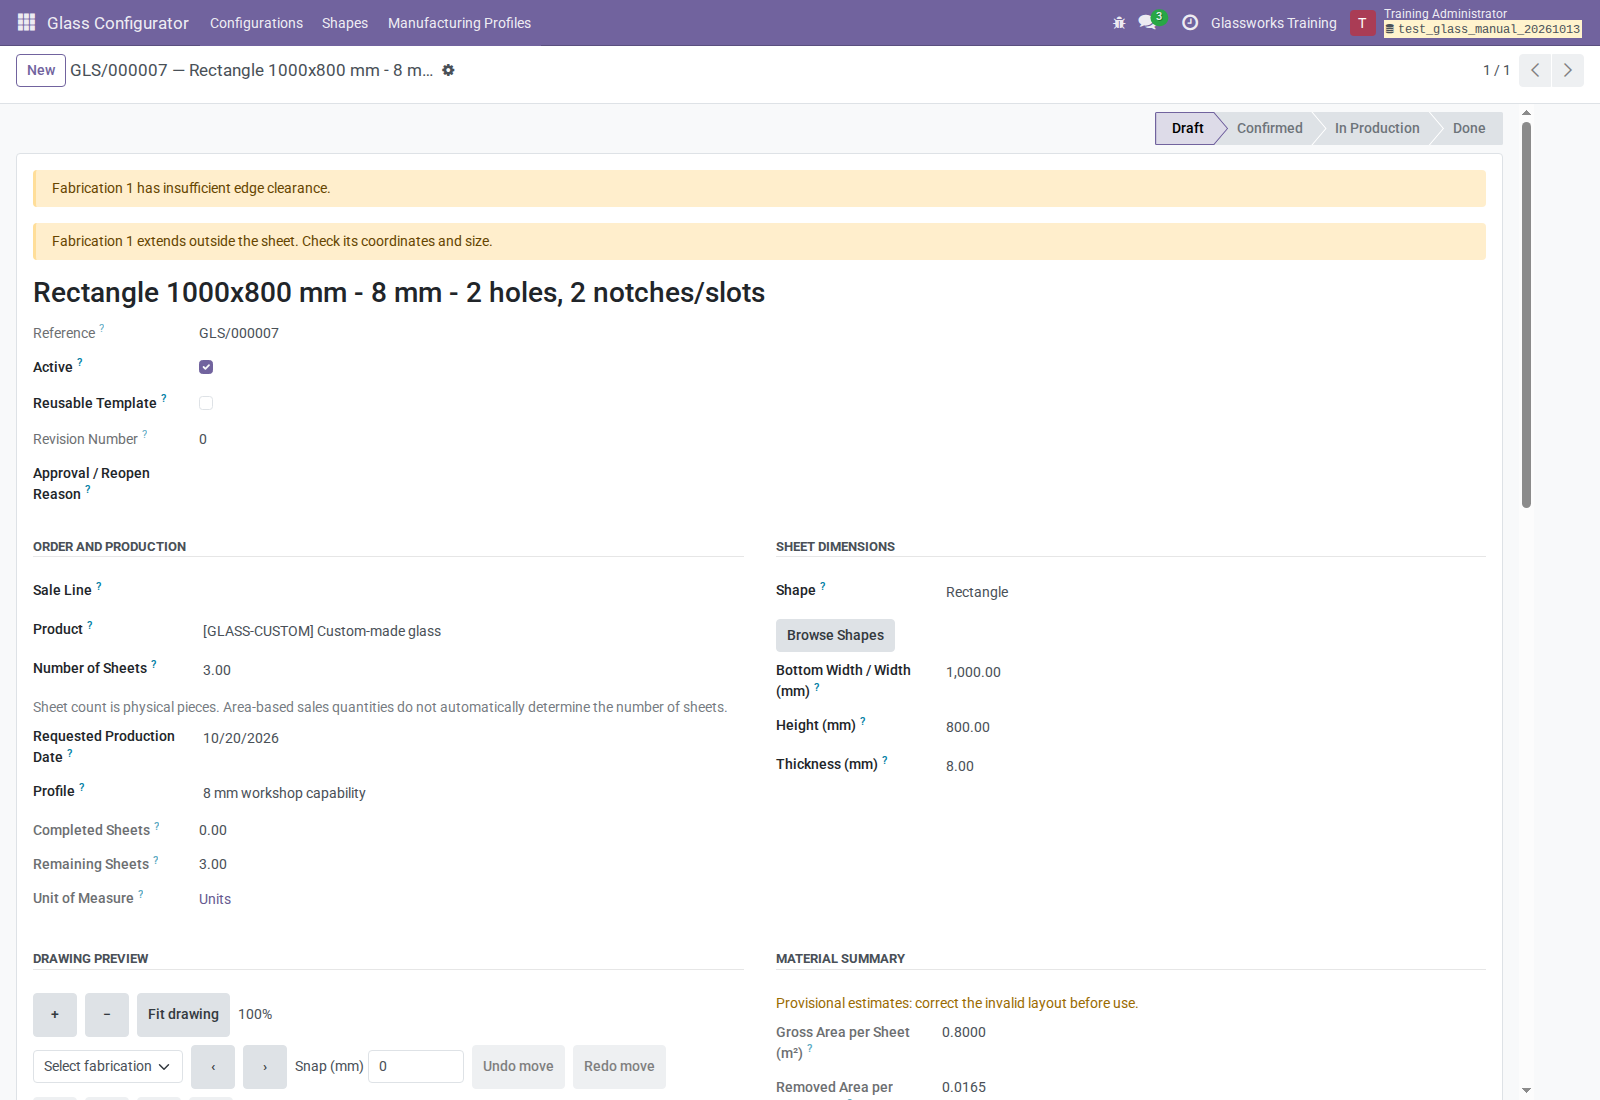Click the Profile field 8 mm workshop capability
This screenshot has height=1100, width=1600.
[284, 793]
